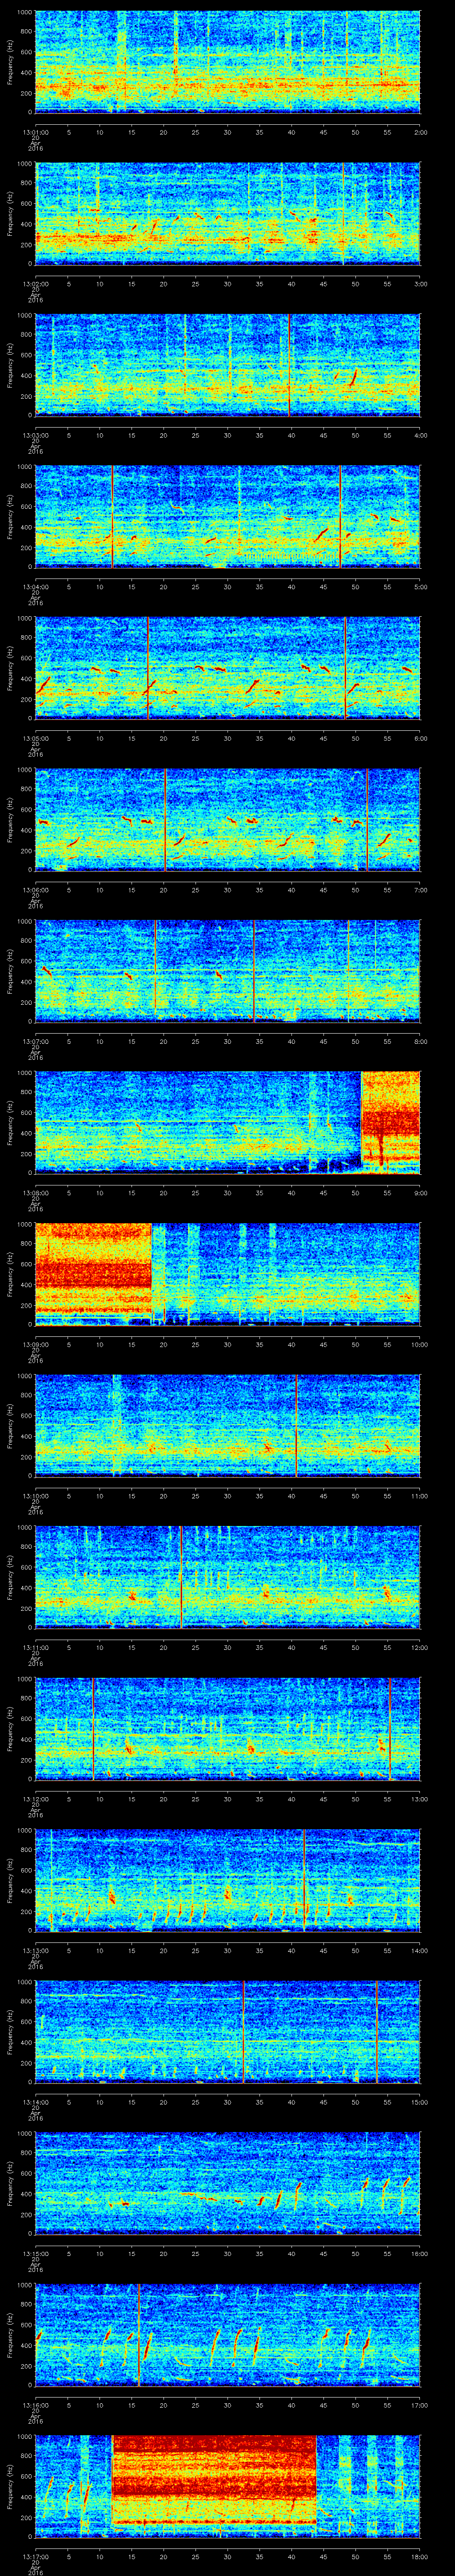Click the '2:00' end-time label
Viewport: 455px width, 2576px height.
420,131
